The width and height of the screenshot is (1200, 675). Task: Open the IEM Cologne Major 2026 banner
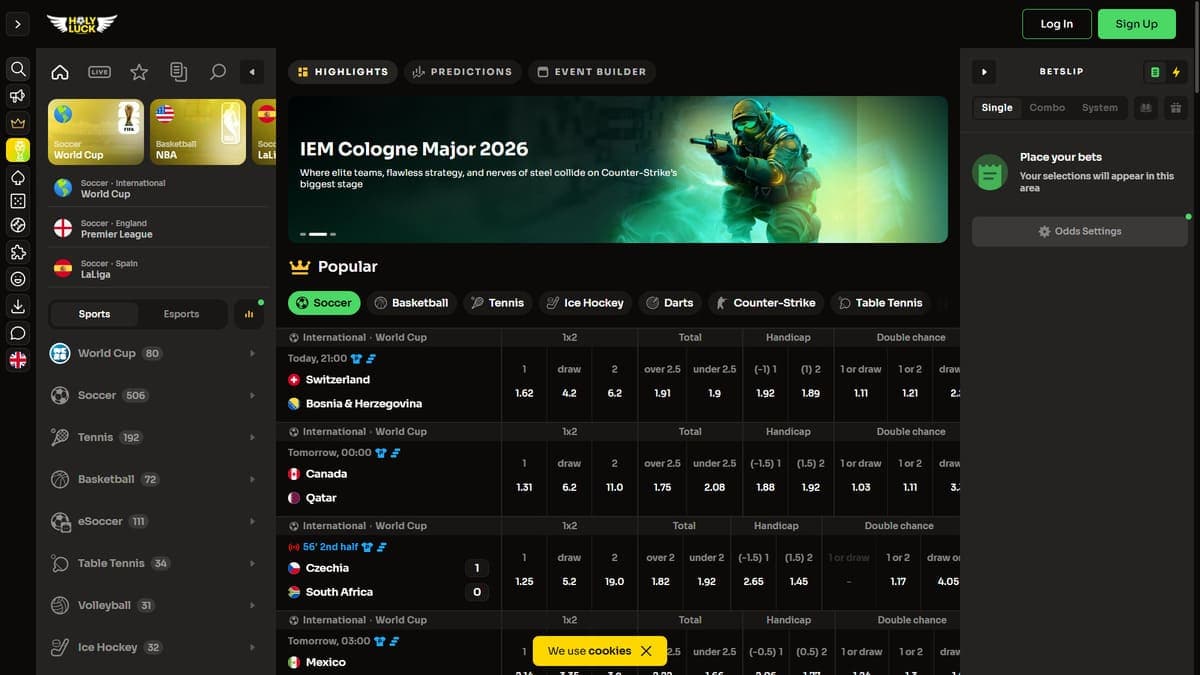click(x=618, y=169)
